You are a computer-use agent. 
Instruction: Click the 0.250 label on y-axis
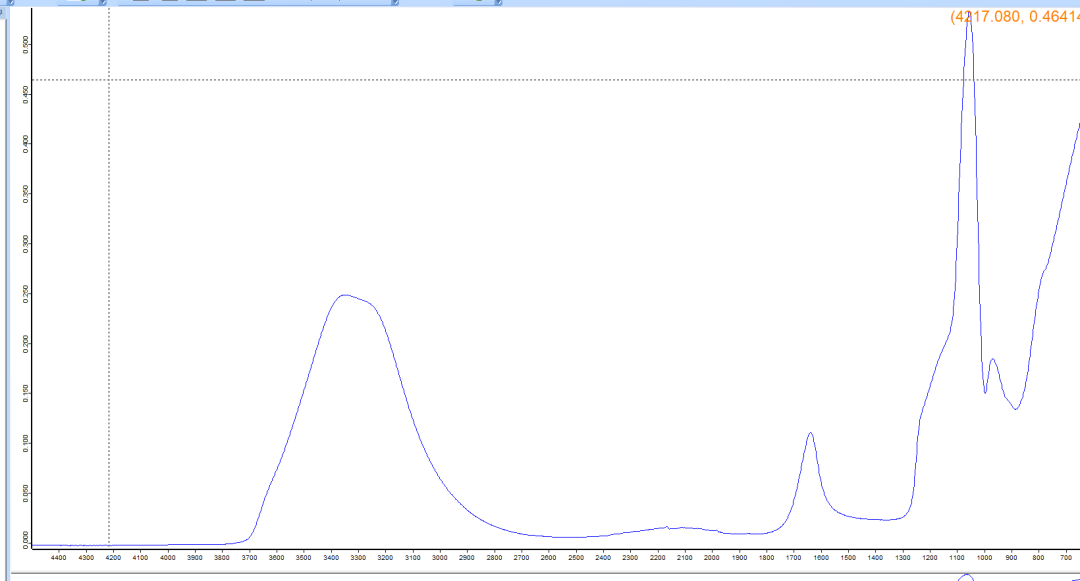coord(26,294)
